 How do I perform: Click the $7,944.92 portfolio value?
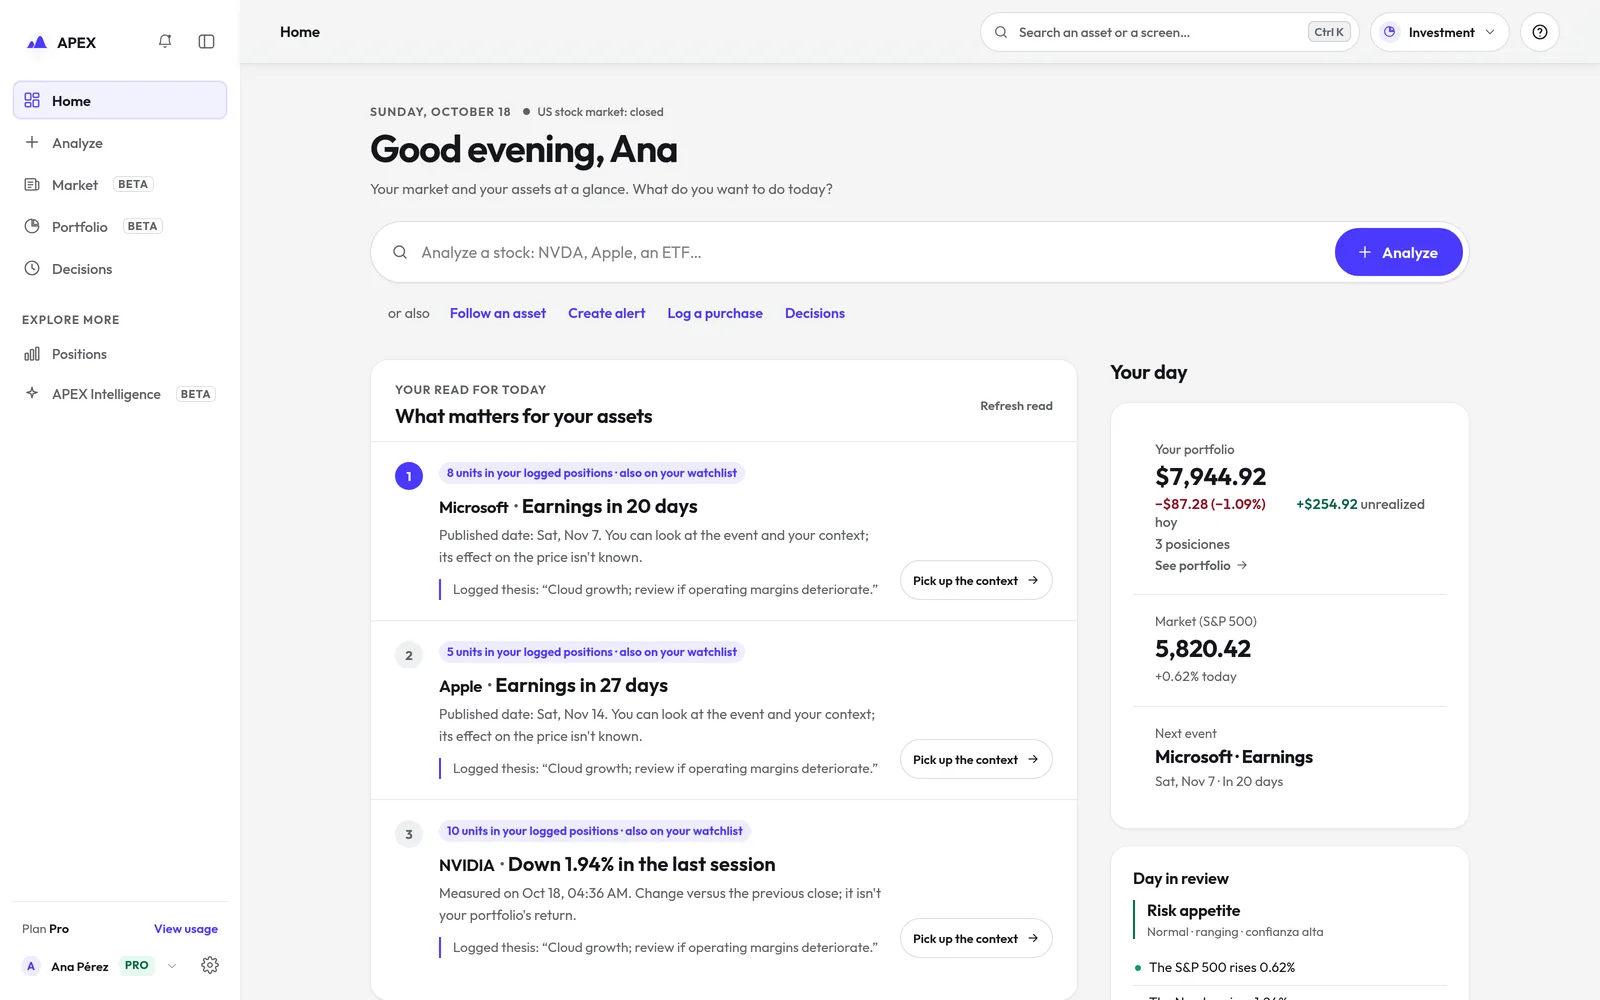pyautogui.click(x=1211, y=477)
